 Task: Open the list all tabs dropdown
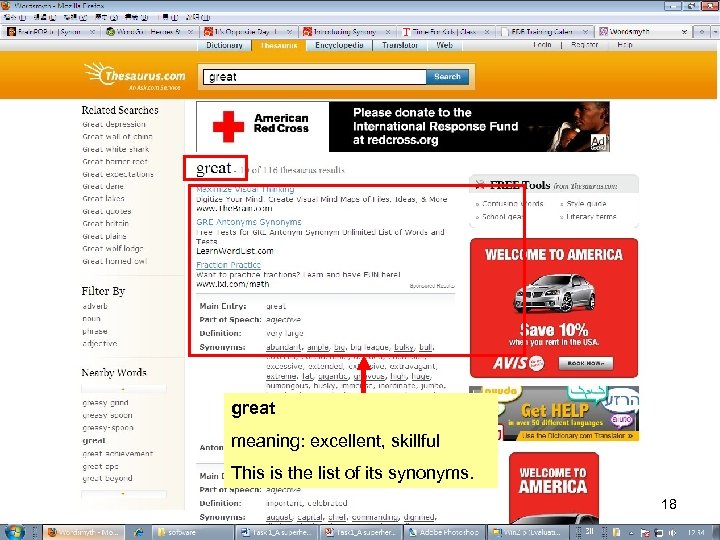pyautogui.click(x=714, y=32)
